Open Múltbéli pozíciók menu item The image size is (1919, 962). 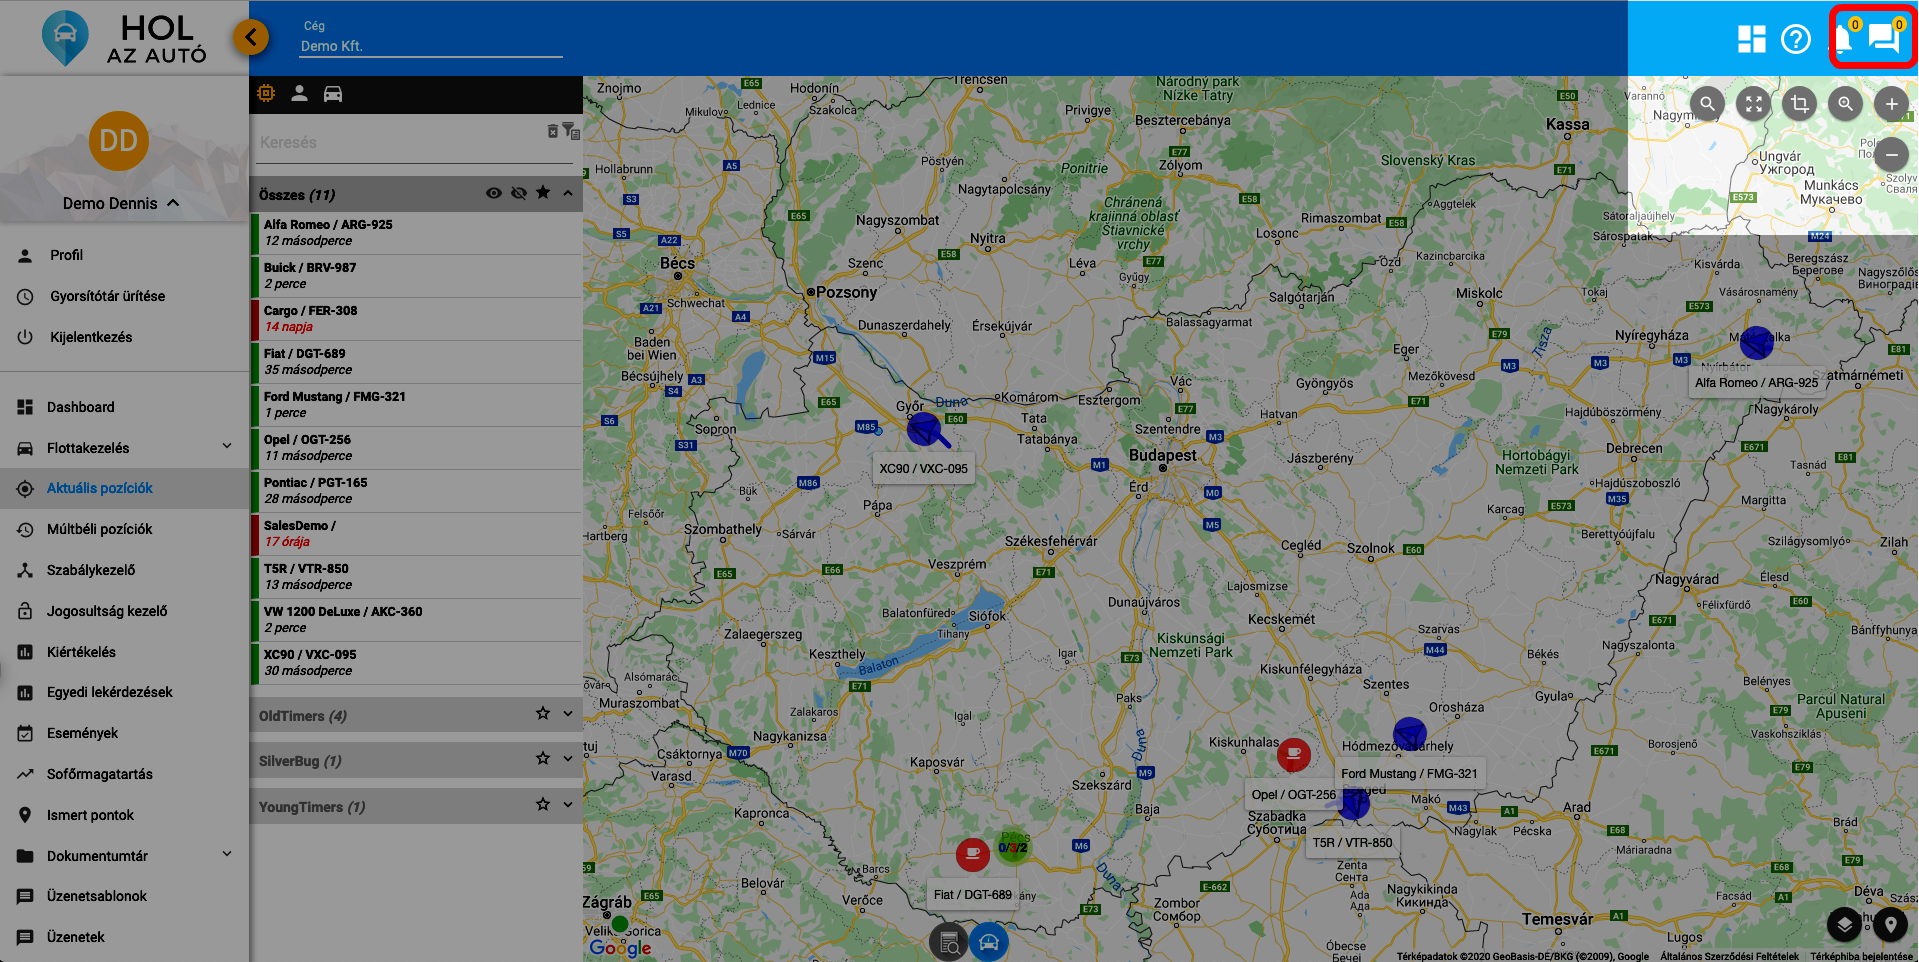pos(99,529)
